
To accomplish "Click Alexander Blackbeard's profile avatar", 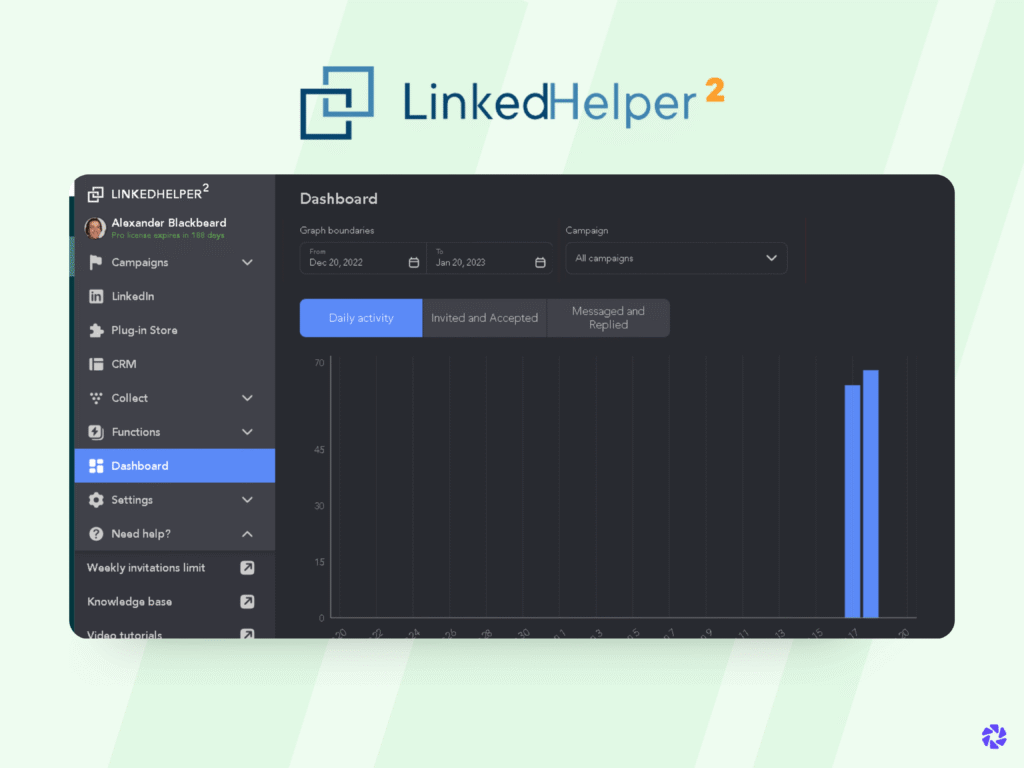I will pyautogui.click(x=94, y=227).
